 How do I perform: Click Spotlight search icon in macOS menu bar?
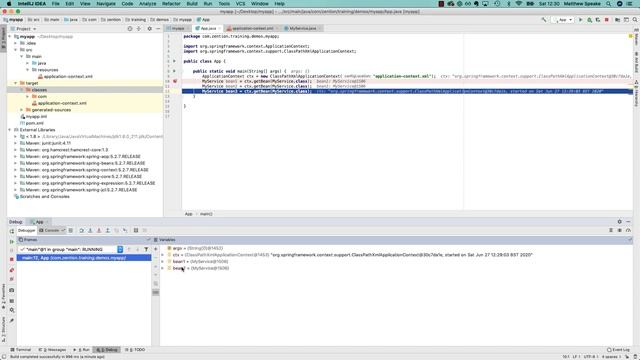(x=608, y=4)
